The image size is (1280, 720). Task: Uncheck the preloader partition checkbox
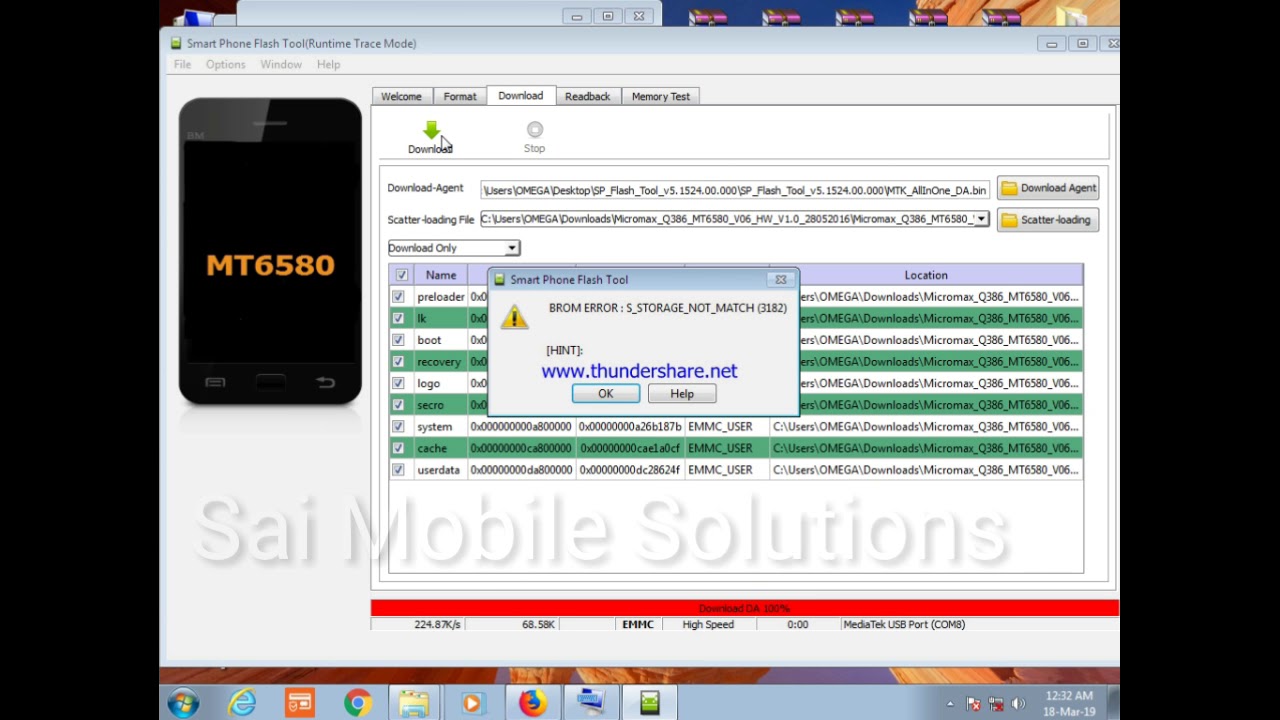click(398, 297)
